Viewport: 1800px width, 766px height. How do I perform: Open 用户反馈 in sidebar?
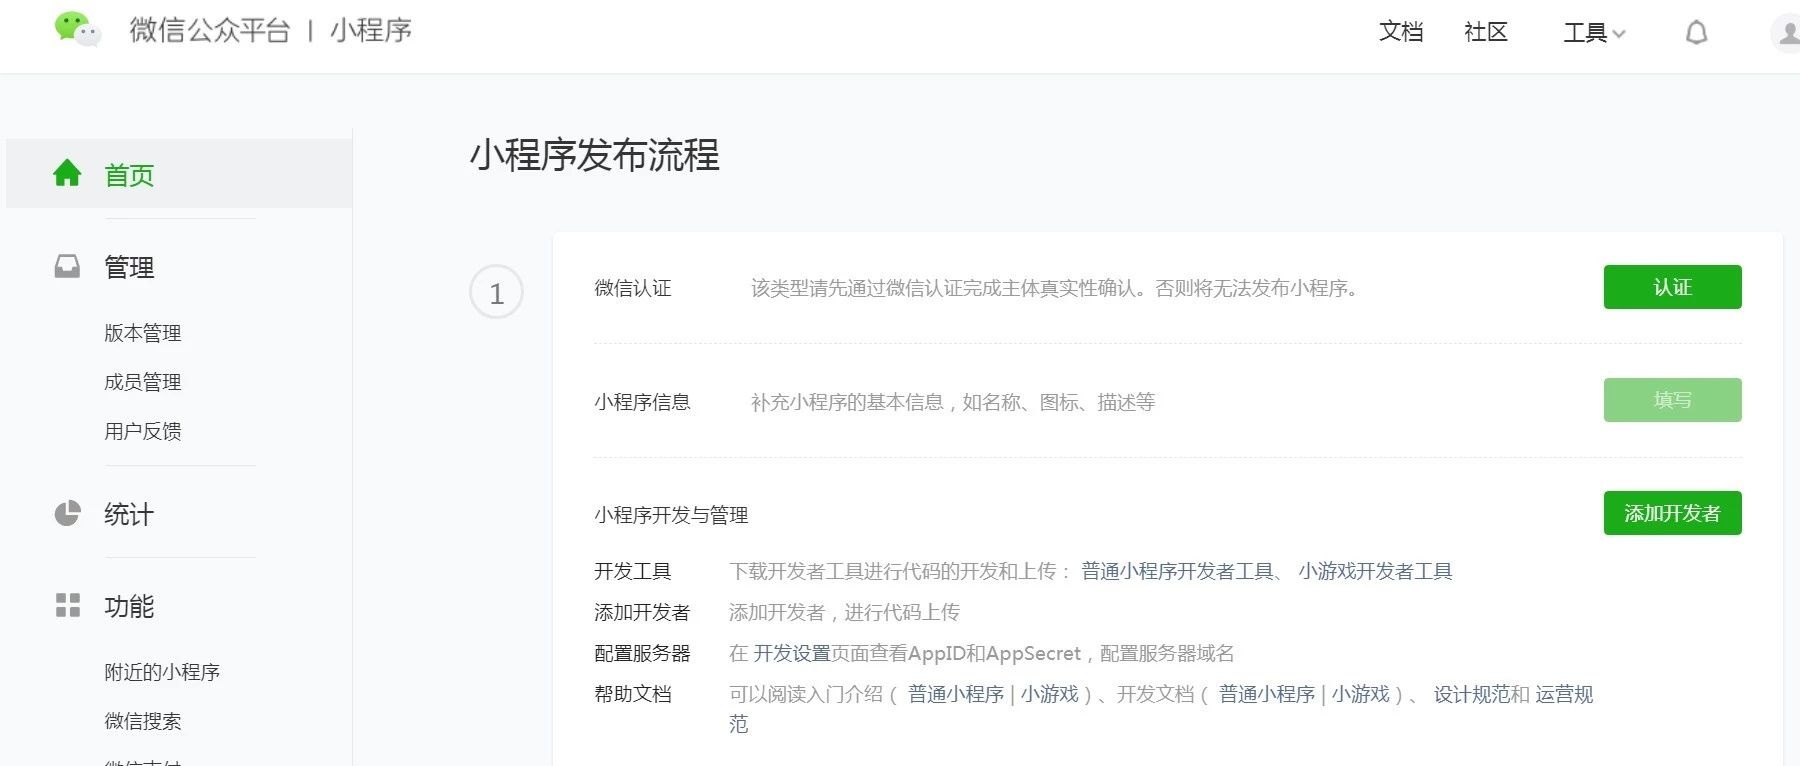(x=143, y=431)
